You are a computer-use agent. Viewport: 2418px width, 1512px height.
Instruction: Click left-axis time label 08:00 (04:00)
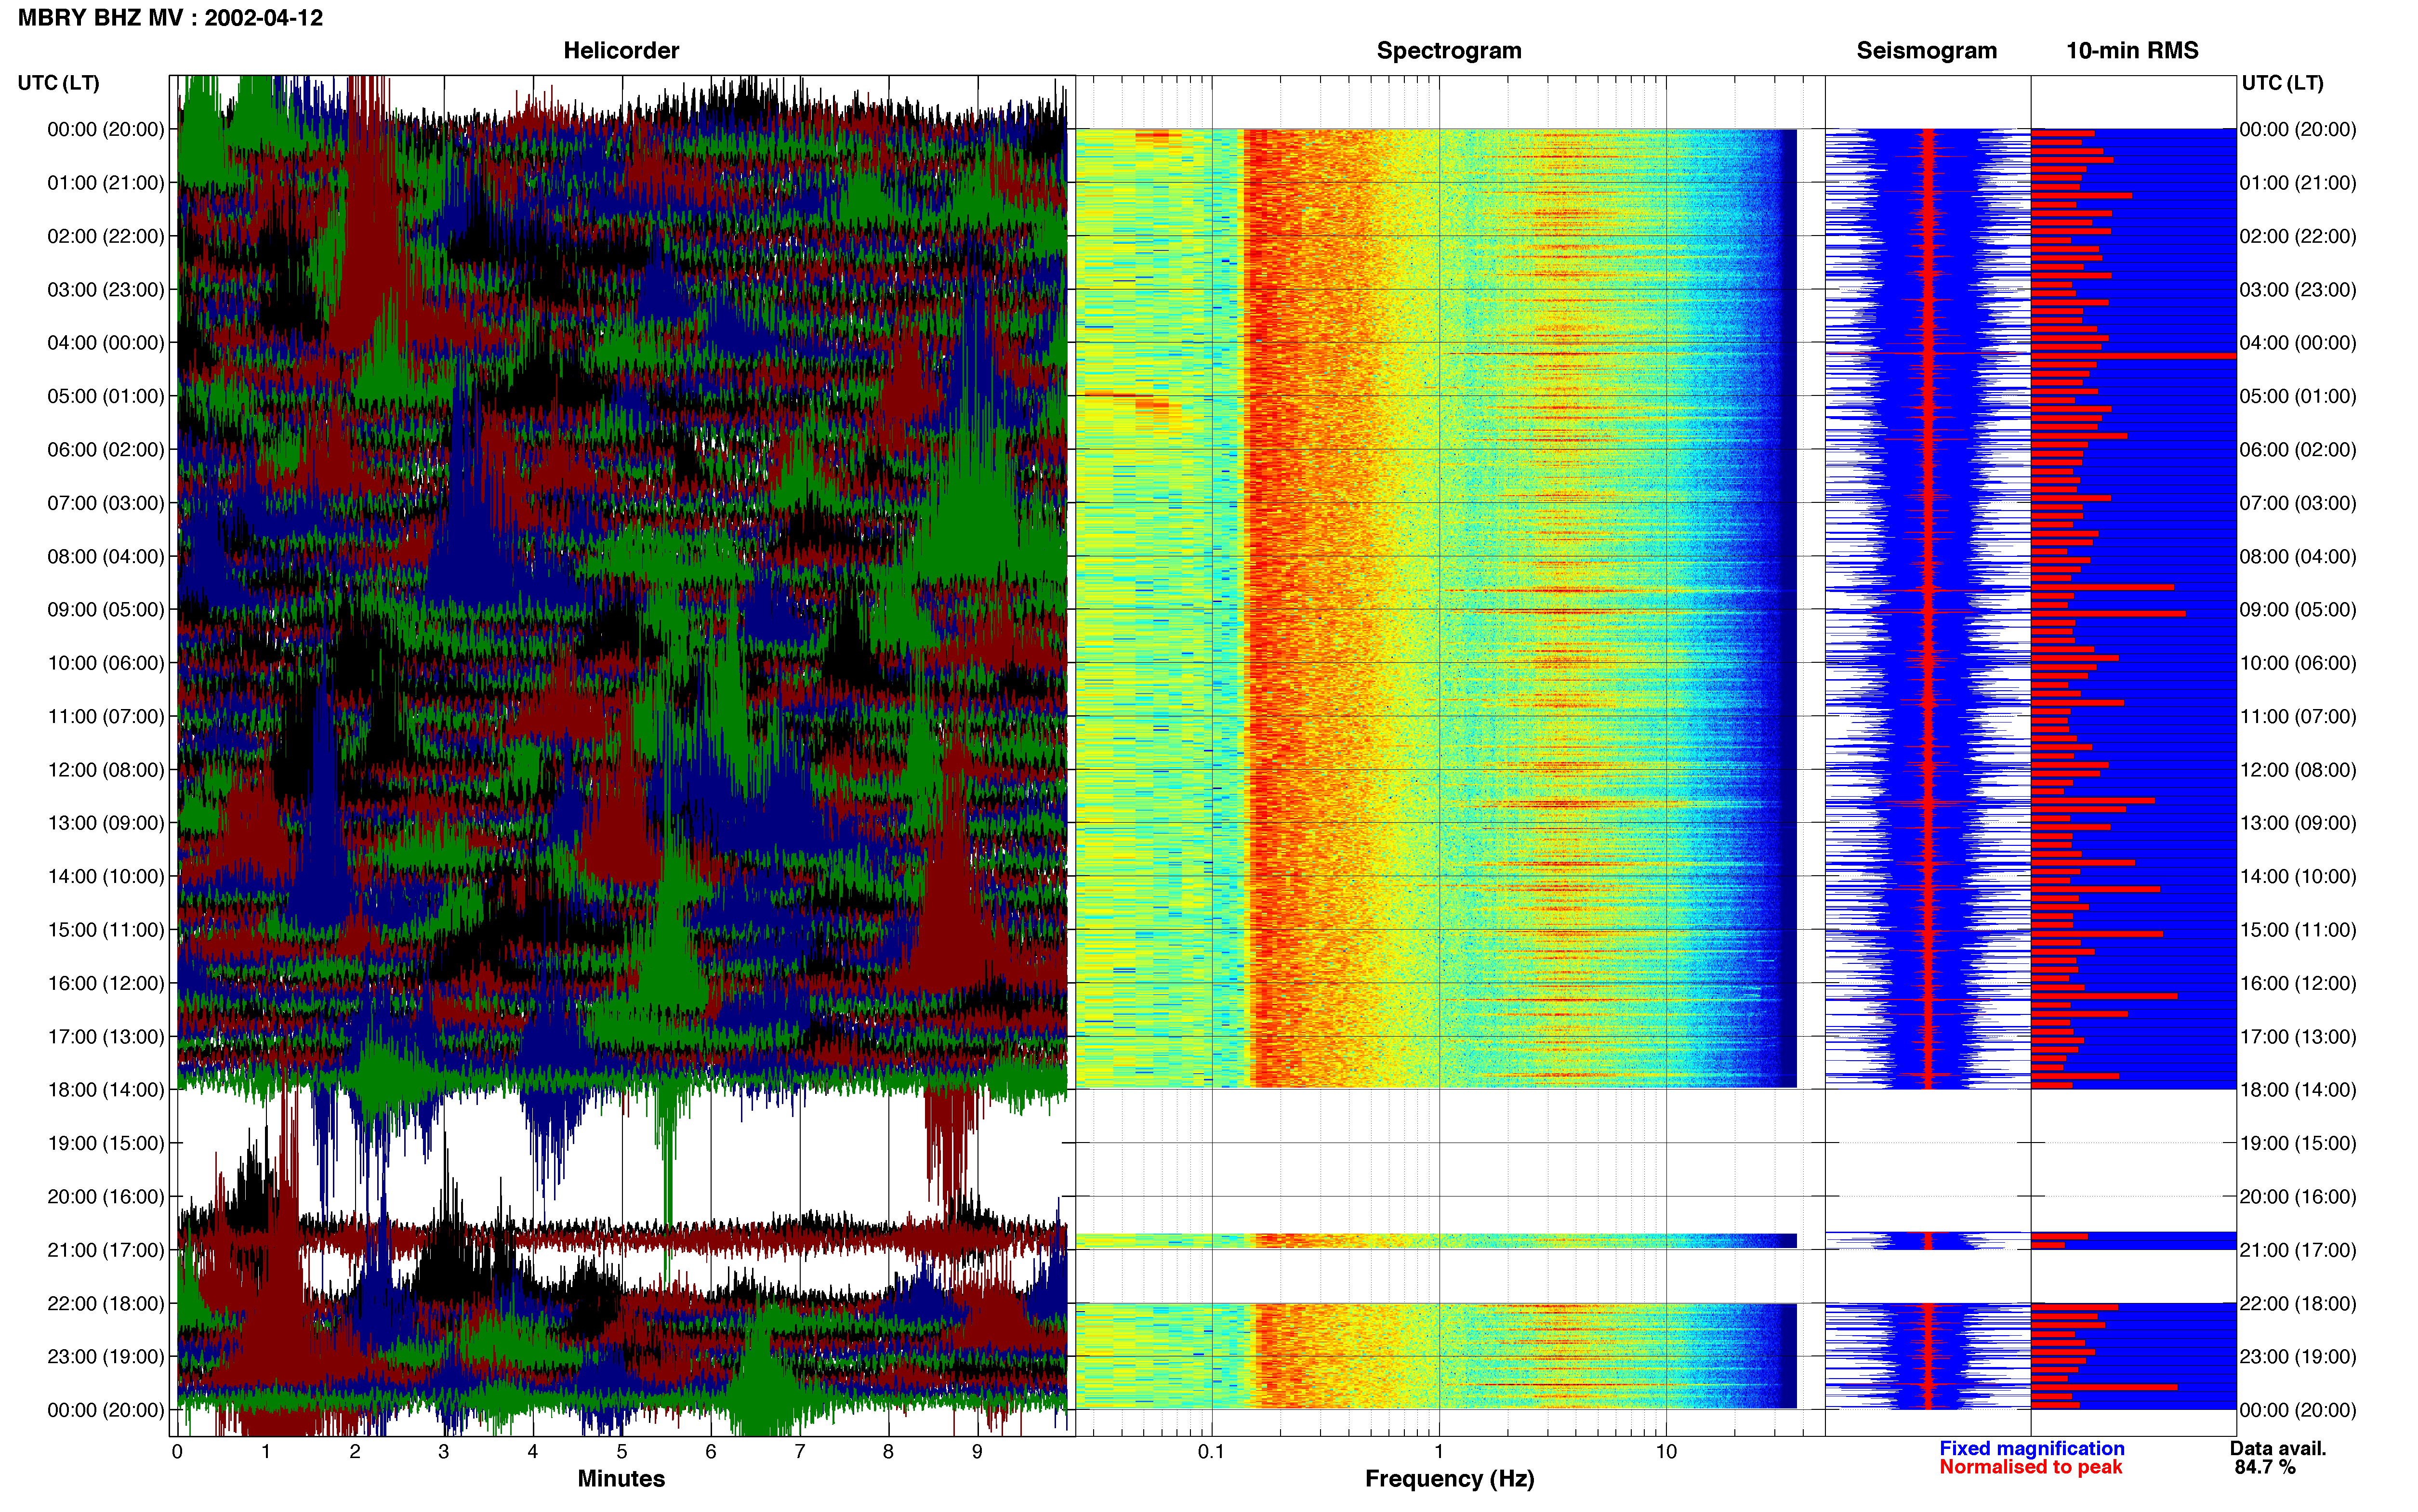coord(106,556)
